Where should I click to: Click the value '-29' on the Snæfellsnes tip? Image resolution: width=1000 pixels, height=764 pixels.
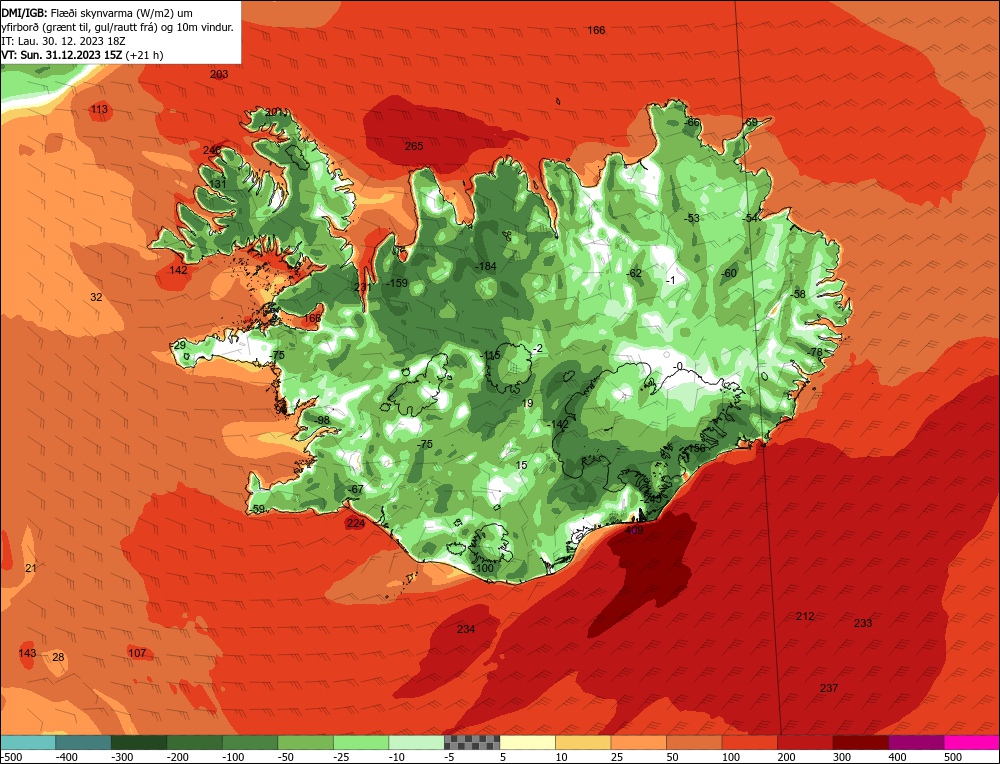(x=177, y=345)
